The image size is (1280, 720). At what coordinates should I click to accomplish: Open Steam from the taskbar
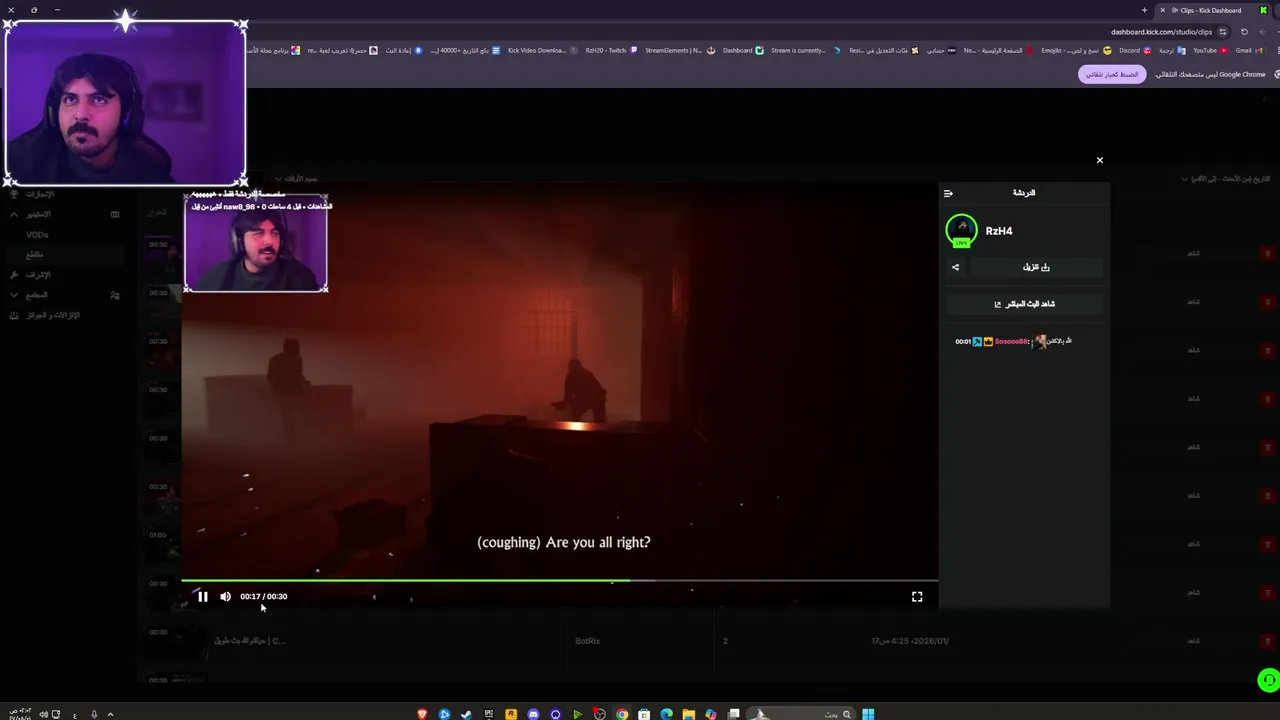coord(466,714)
